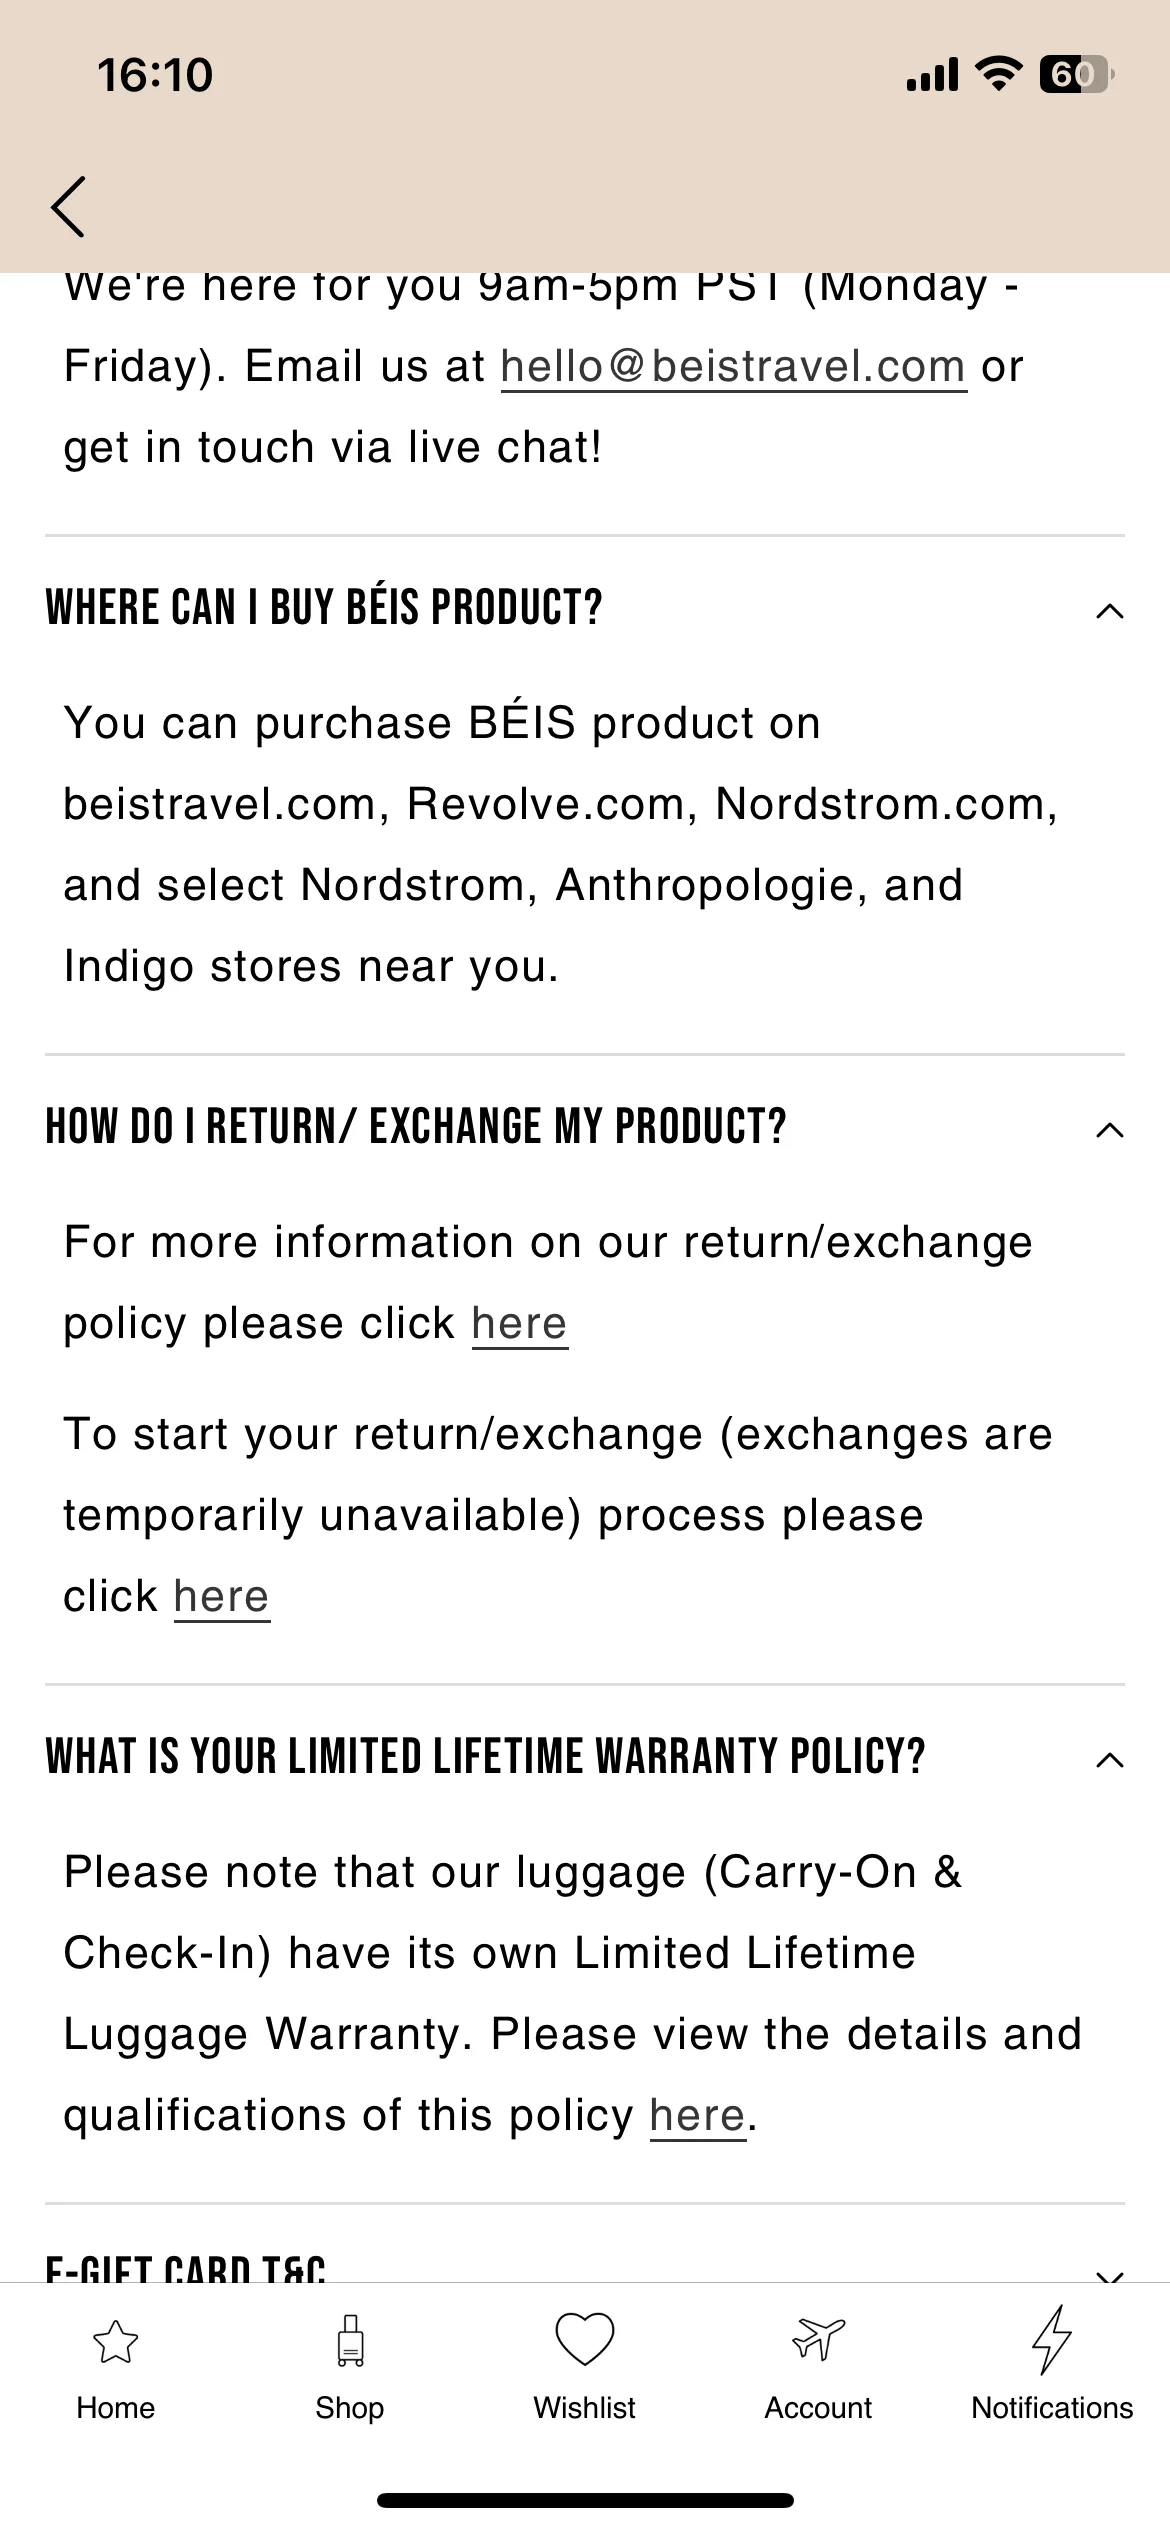Tap the Where Can I Buy BÉIS Product heading
Screen dimensions: 1170x2532
click(x=324, y=607)
